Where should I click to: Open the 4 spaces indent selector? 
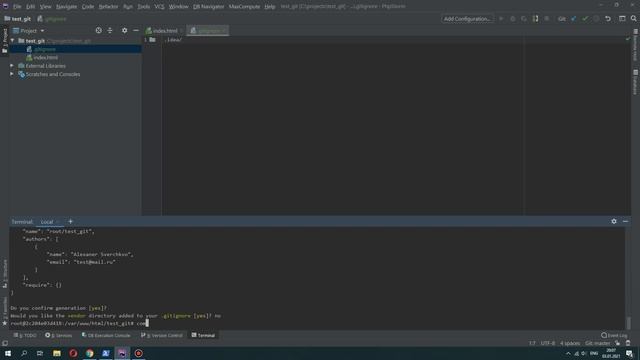point(570,343)
